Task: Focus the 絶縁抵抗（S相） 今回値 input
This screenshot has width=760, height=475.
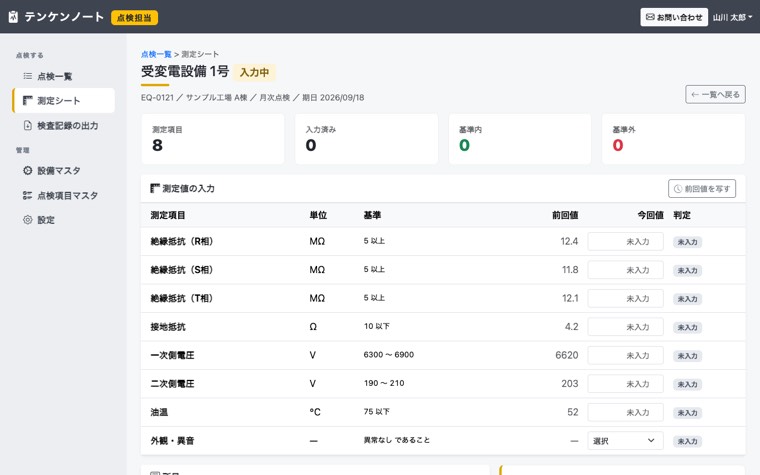Action: (625, 270)
